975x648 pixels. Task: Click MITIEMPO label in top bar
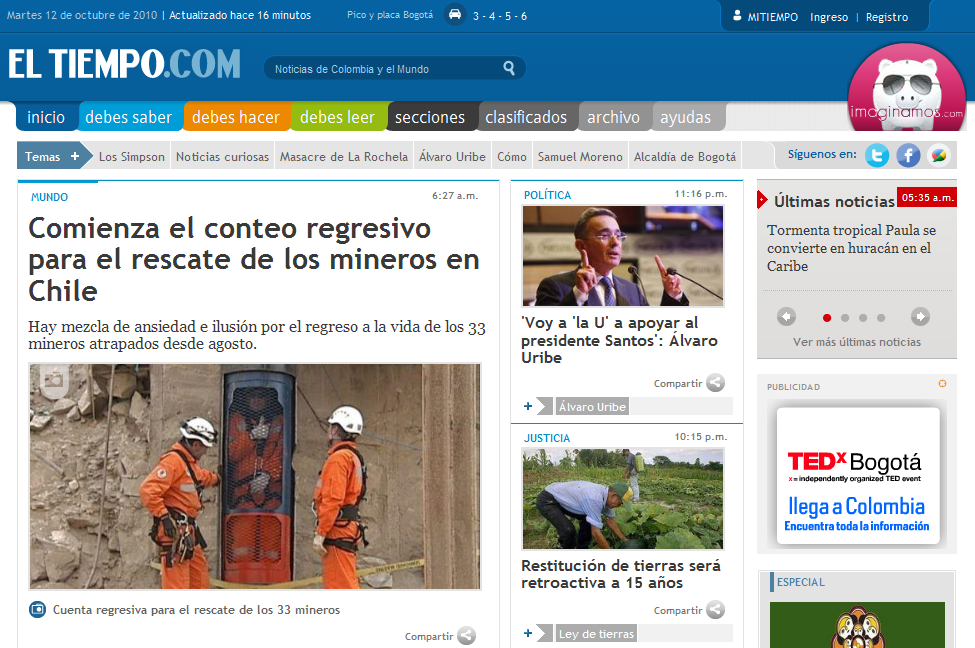tap(772, 17)
